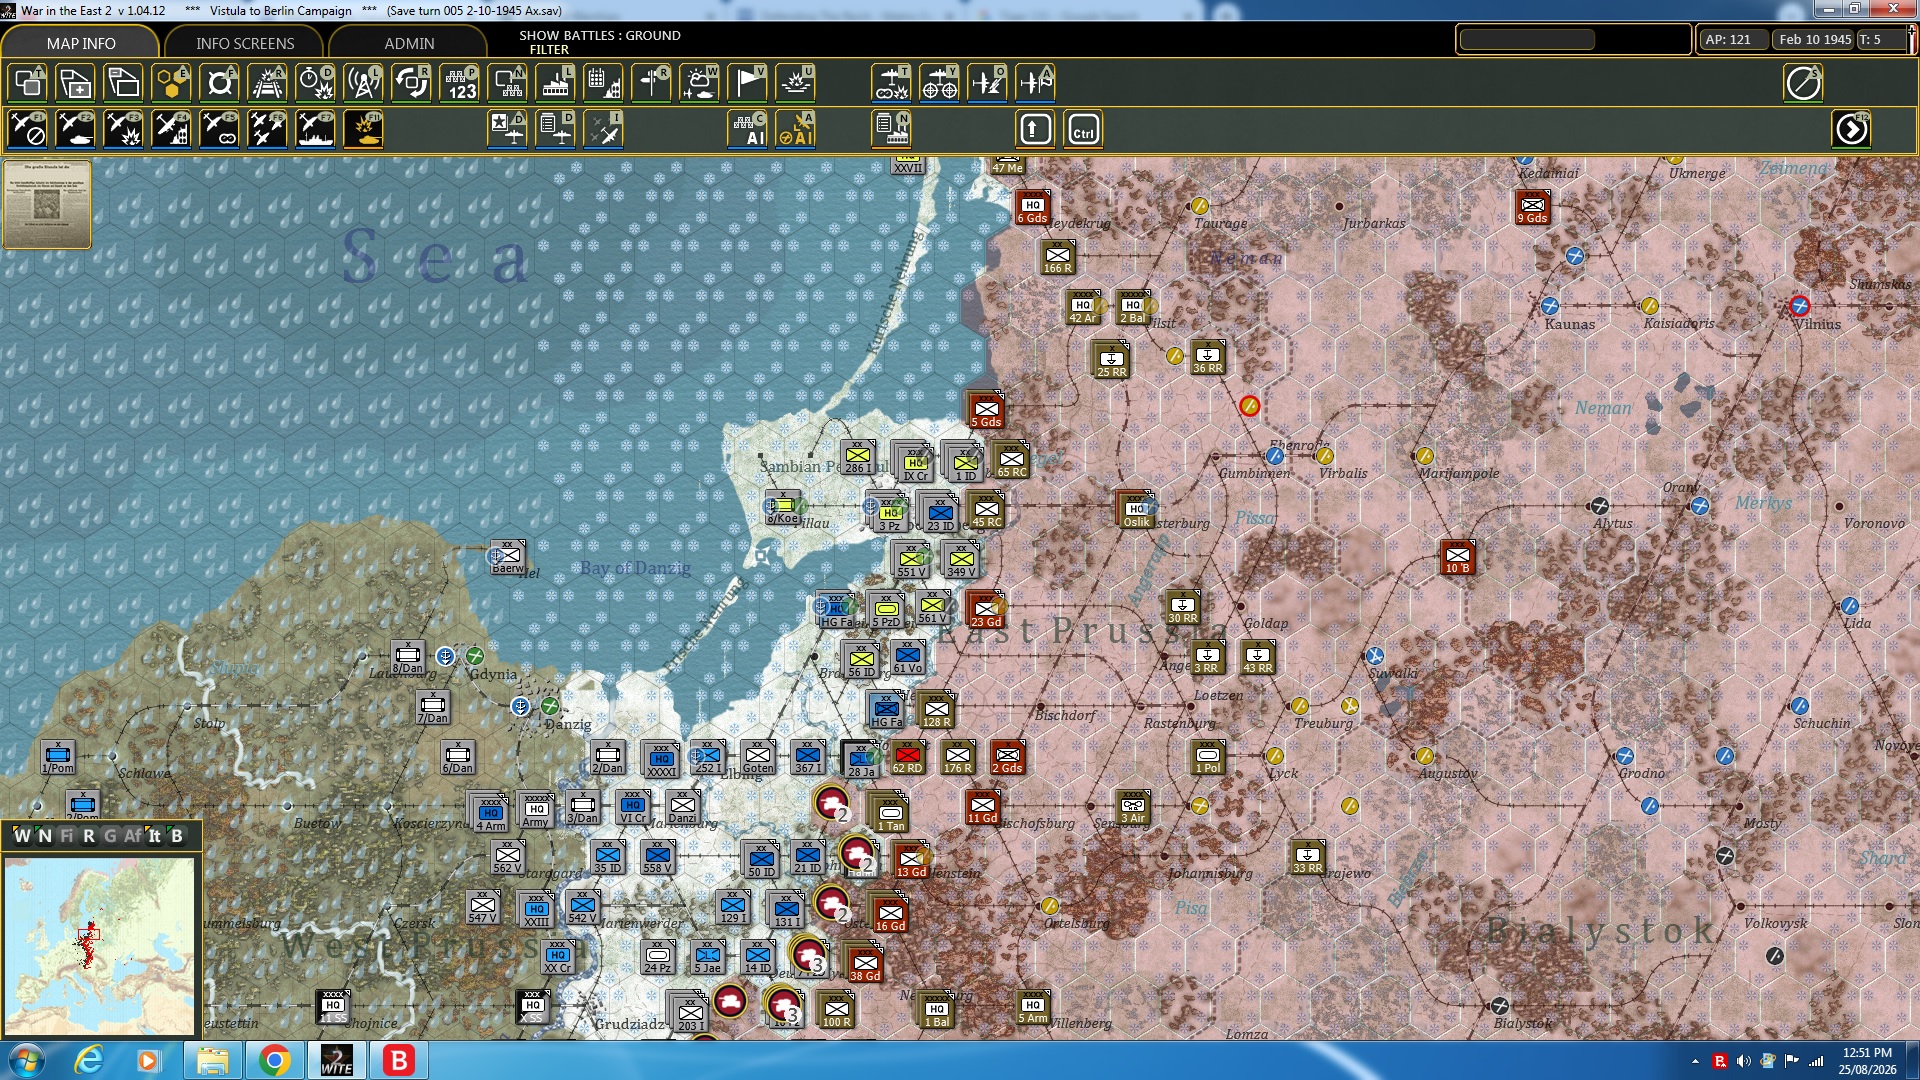1920x1080 pixels.
Task: Click the Feb 10 1945 date display
Action: (1815, 40)
